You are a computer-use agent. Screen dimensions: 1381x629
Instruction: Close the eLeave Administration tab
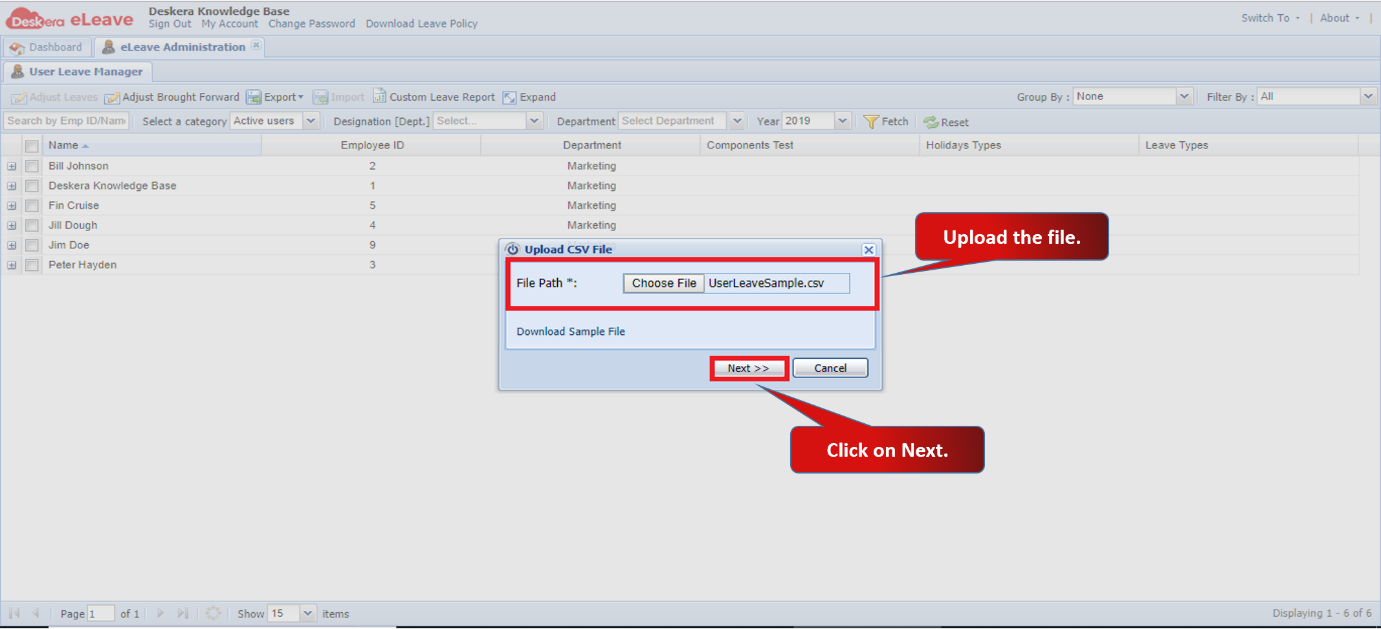[256, 46]
